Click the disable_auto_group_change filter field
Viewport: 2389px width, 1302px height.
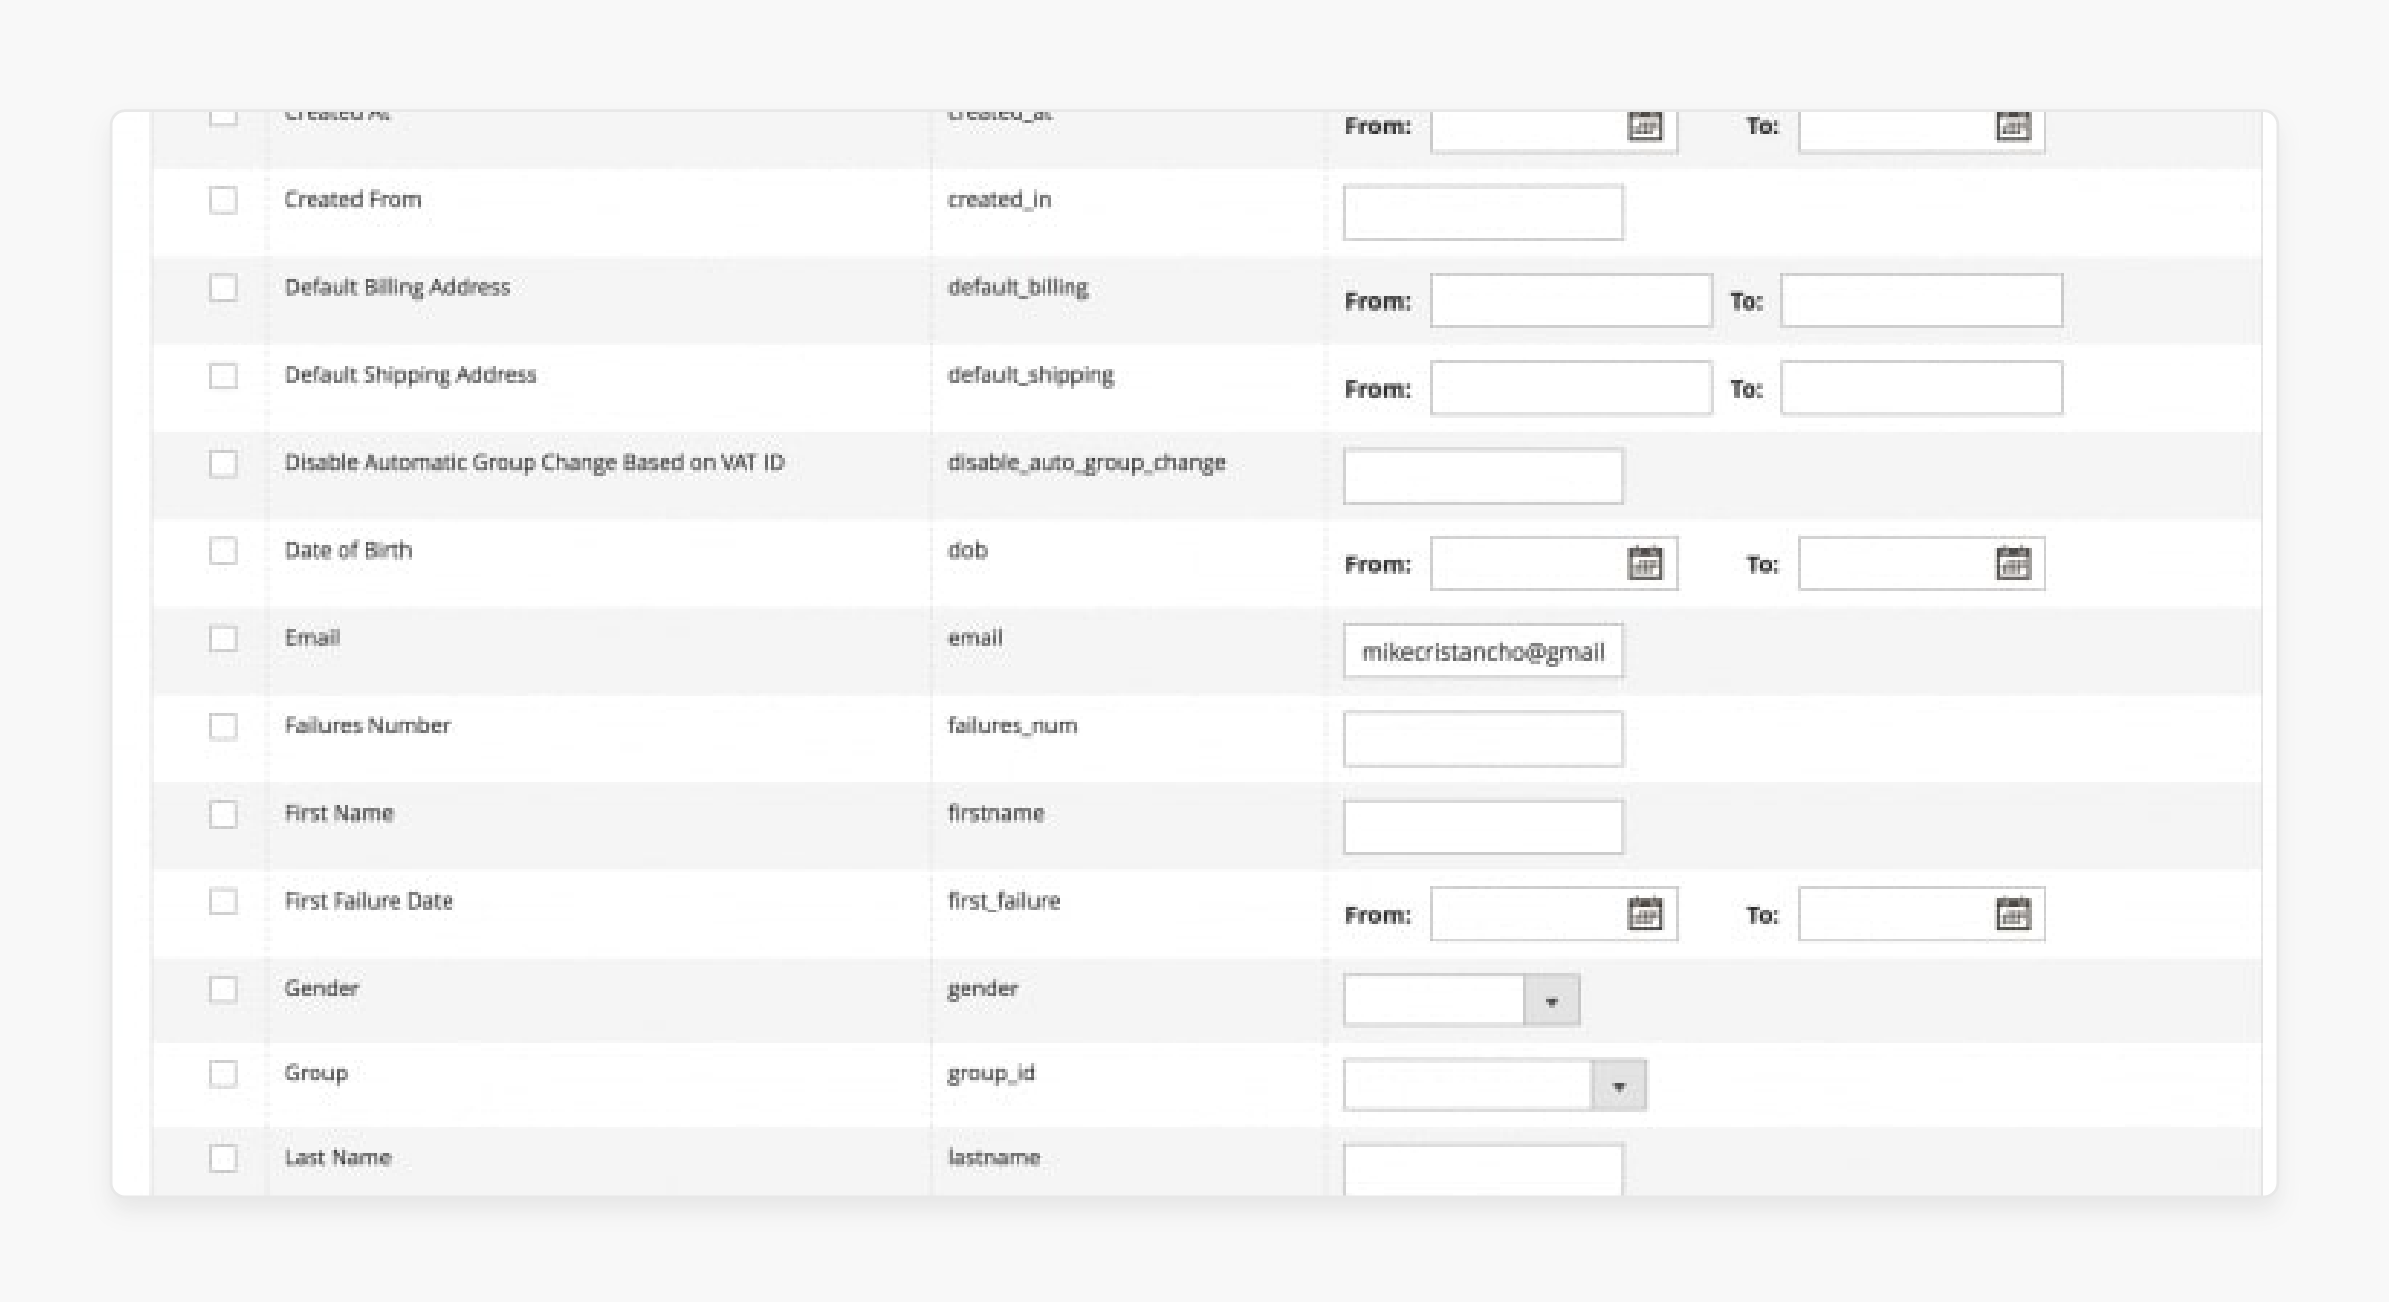click(1483, 476)
